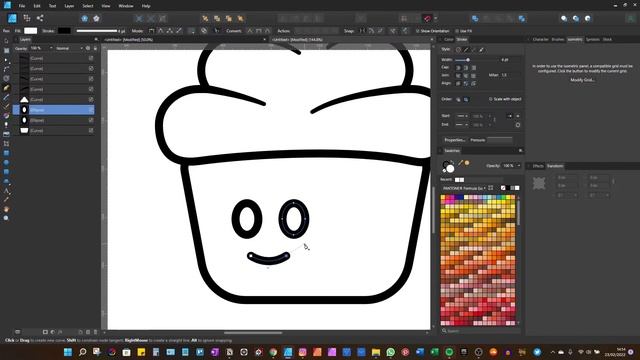
Task: Click the stroke Properties... button
Action: pyautogui.click(x=454, y=140)
